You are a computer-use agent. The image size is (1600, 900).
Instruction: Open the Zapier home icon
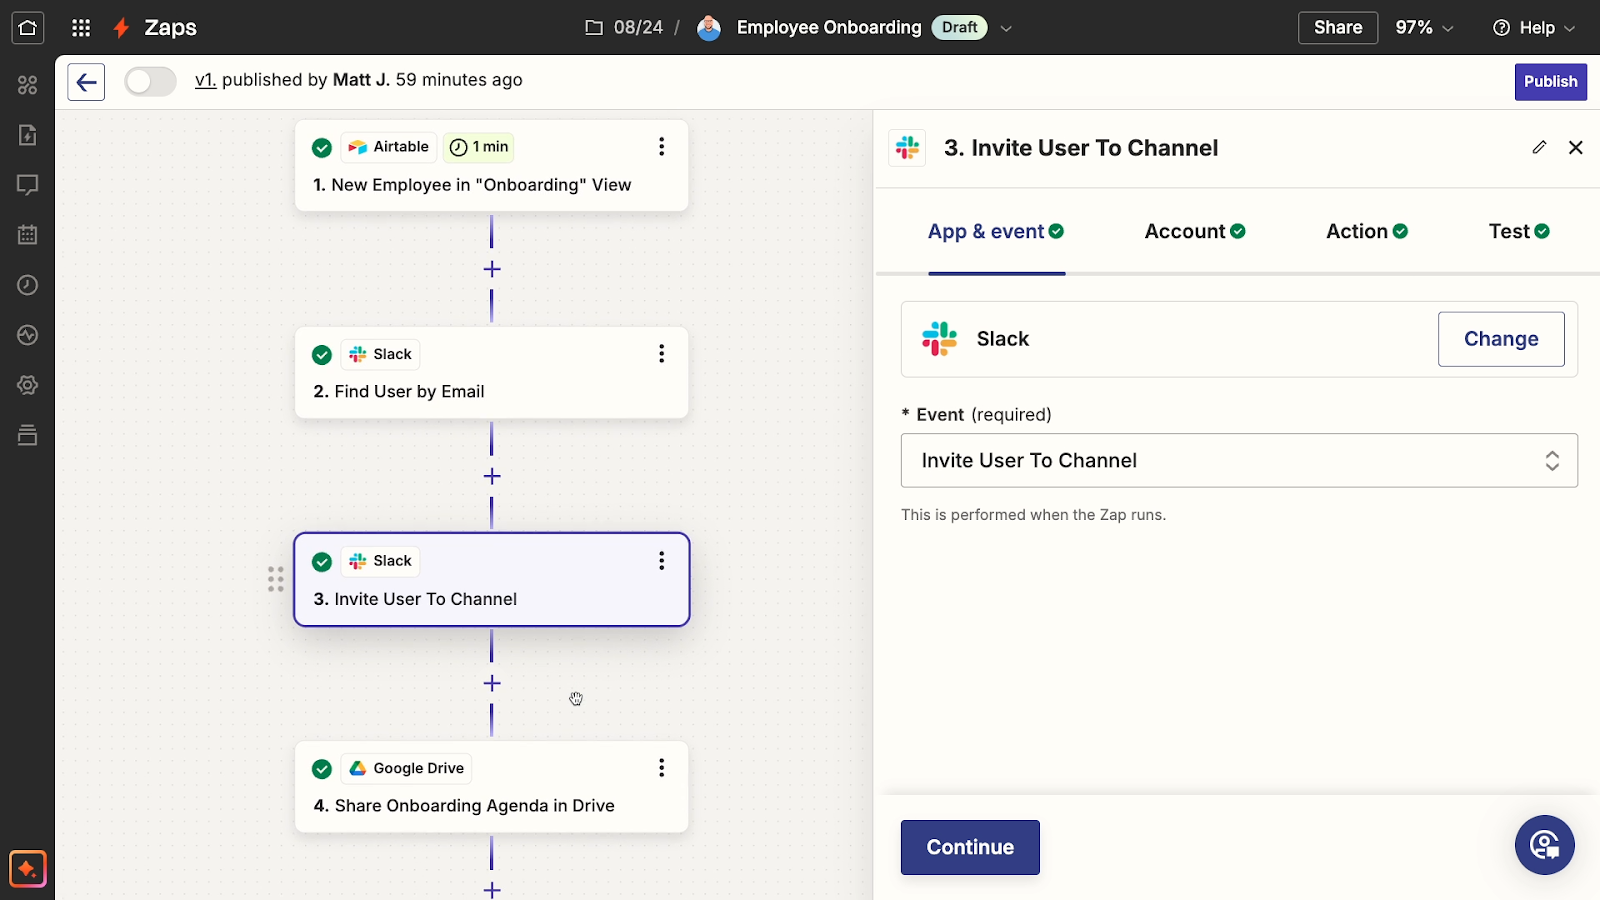[x=28, y=28]
